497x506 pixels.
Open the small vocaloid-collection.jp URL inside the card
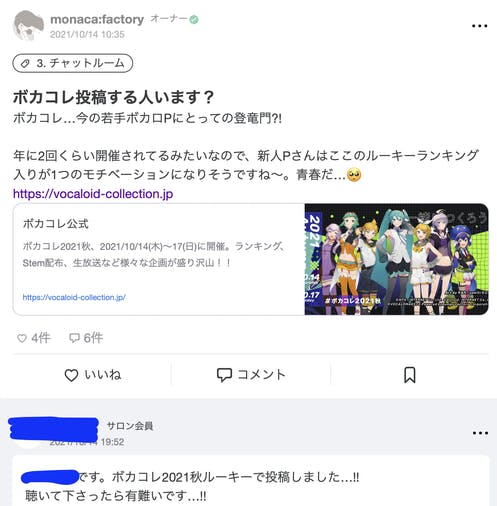tap(74, 297)
